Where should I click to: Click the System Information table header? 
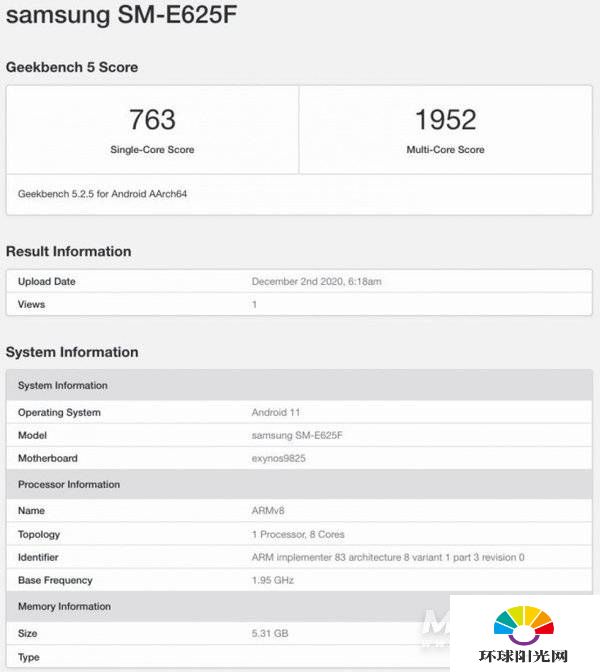click(x=299, y=385)
